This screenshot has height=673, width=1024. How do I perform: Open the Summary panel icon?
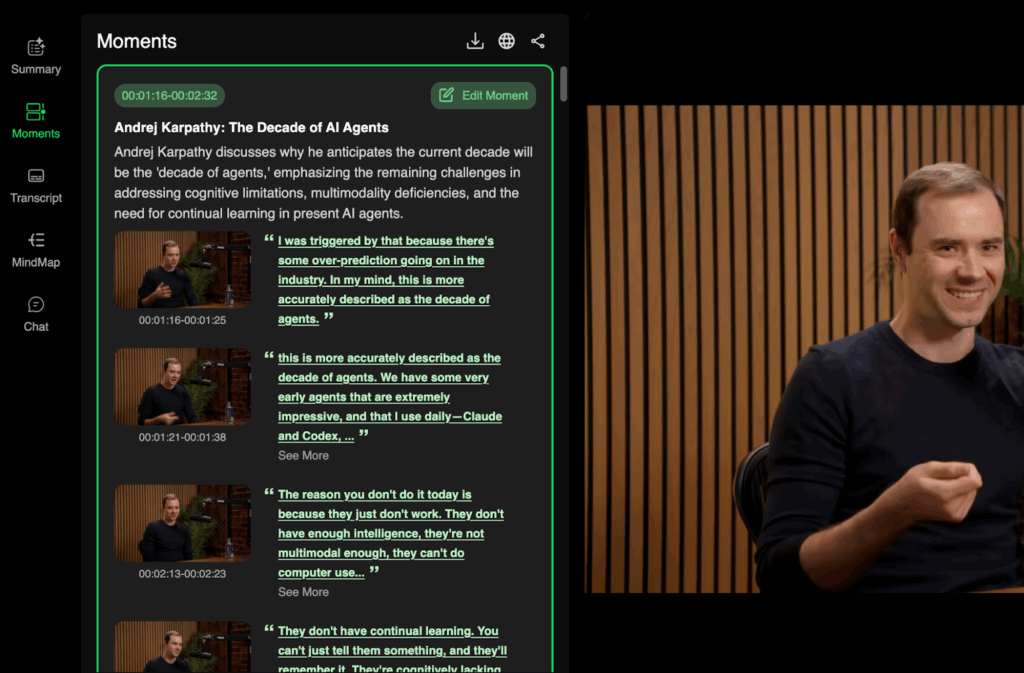tap(36, 46)
